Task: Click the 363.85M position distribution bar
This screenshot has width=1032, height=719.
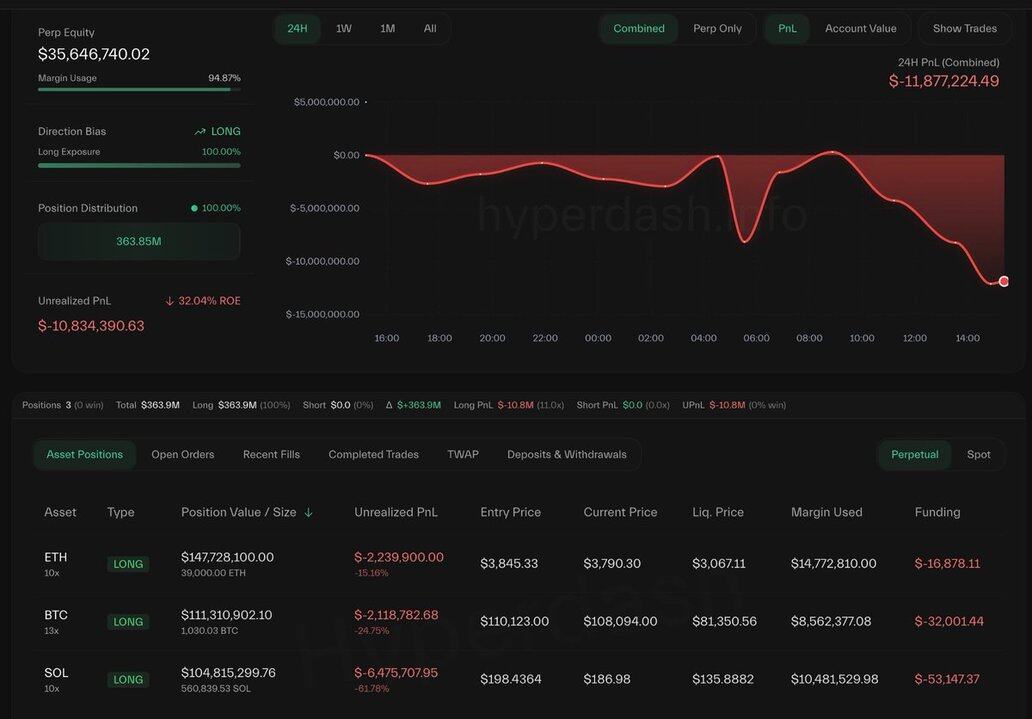Action: (139, 242)
